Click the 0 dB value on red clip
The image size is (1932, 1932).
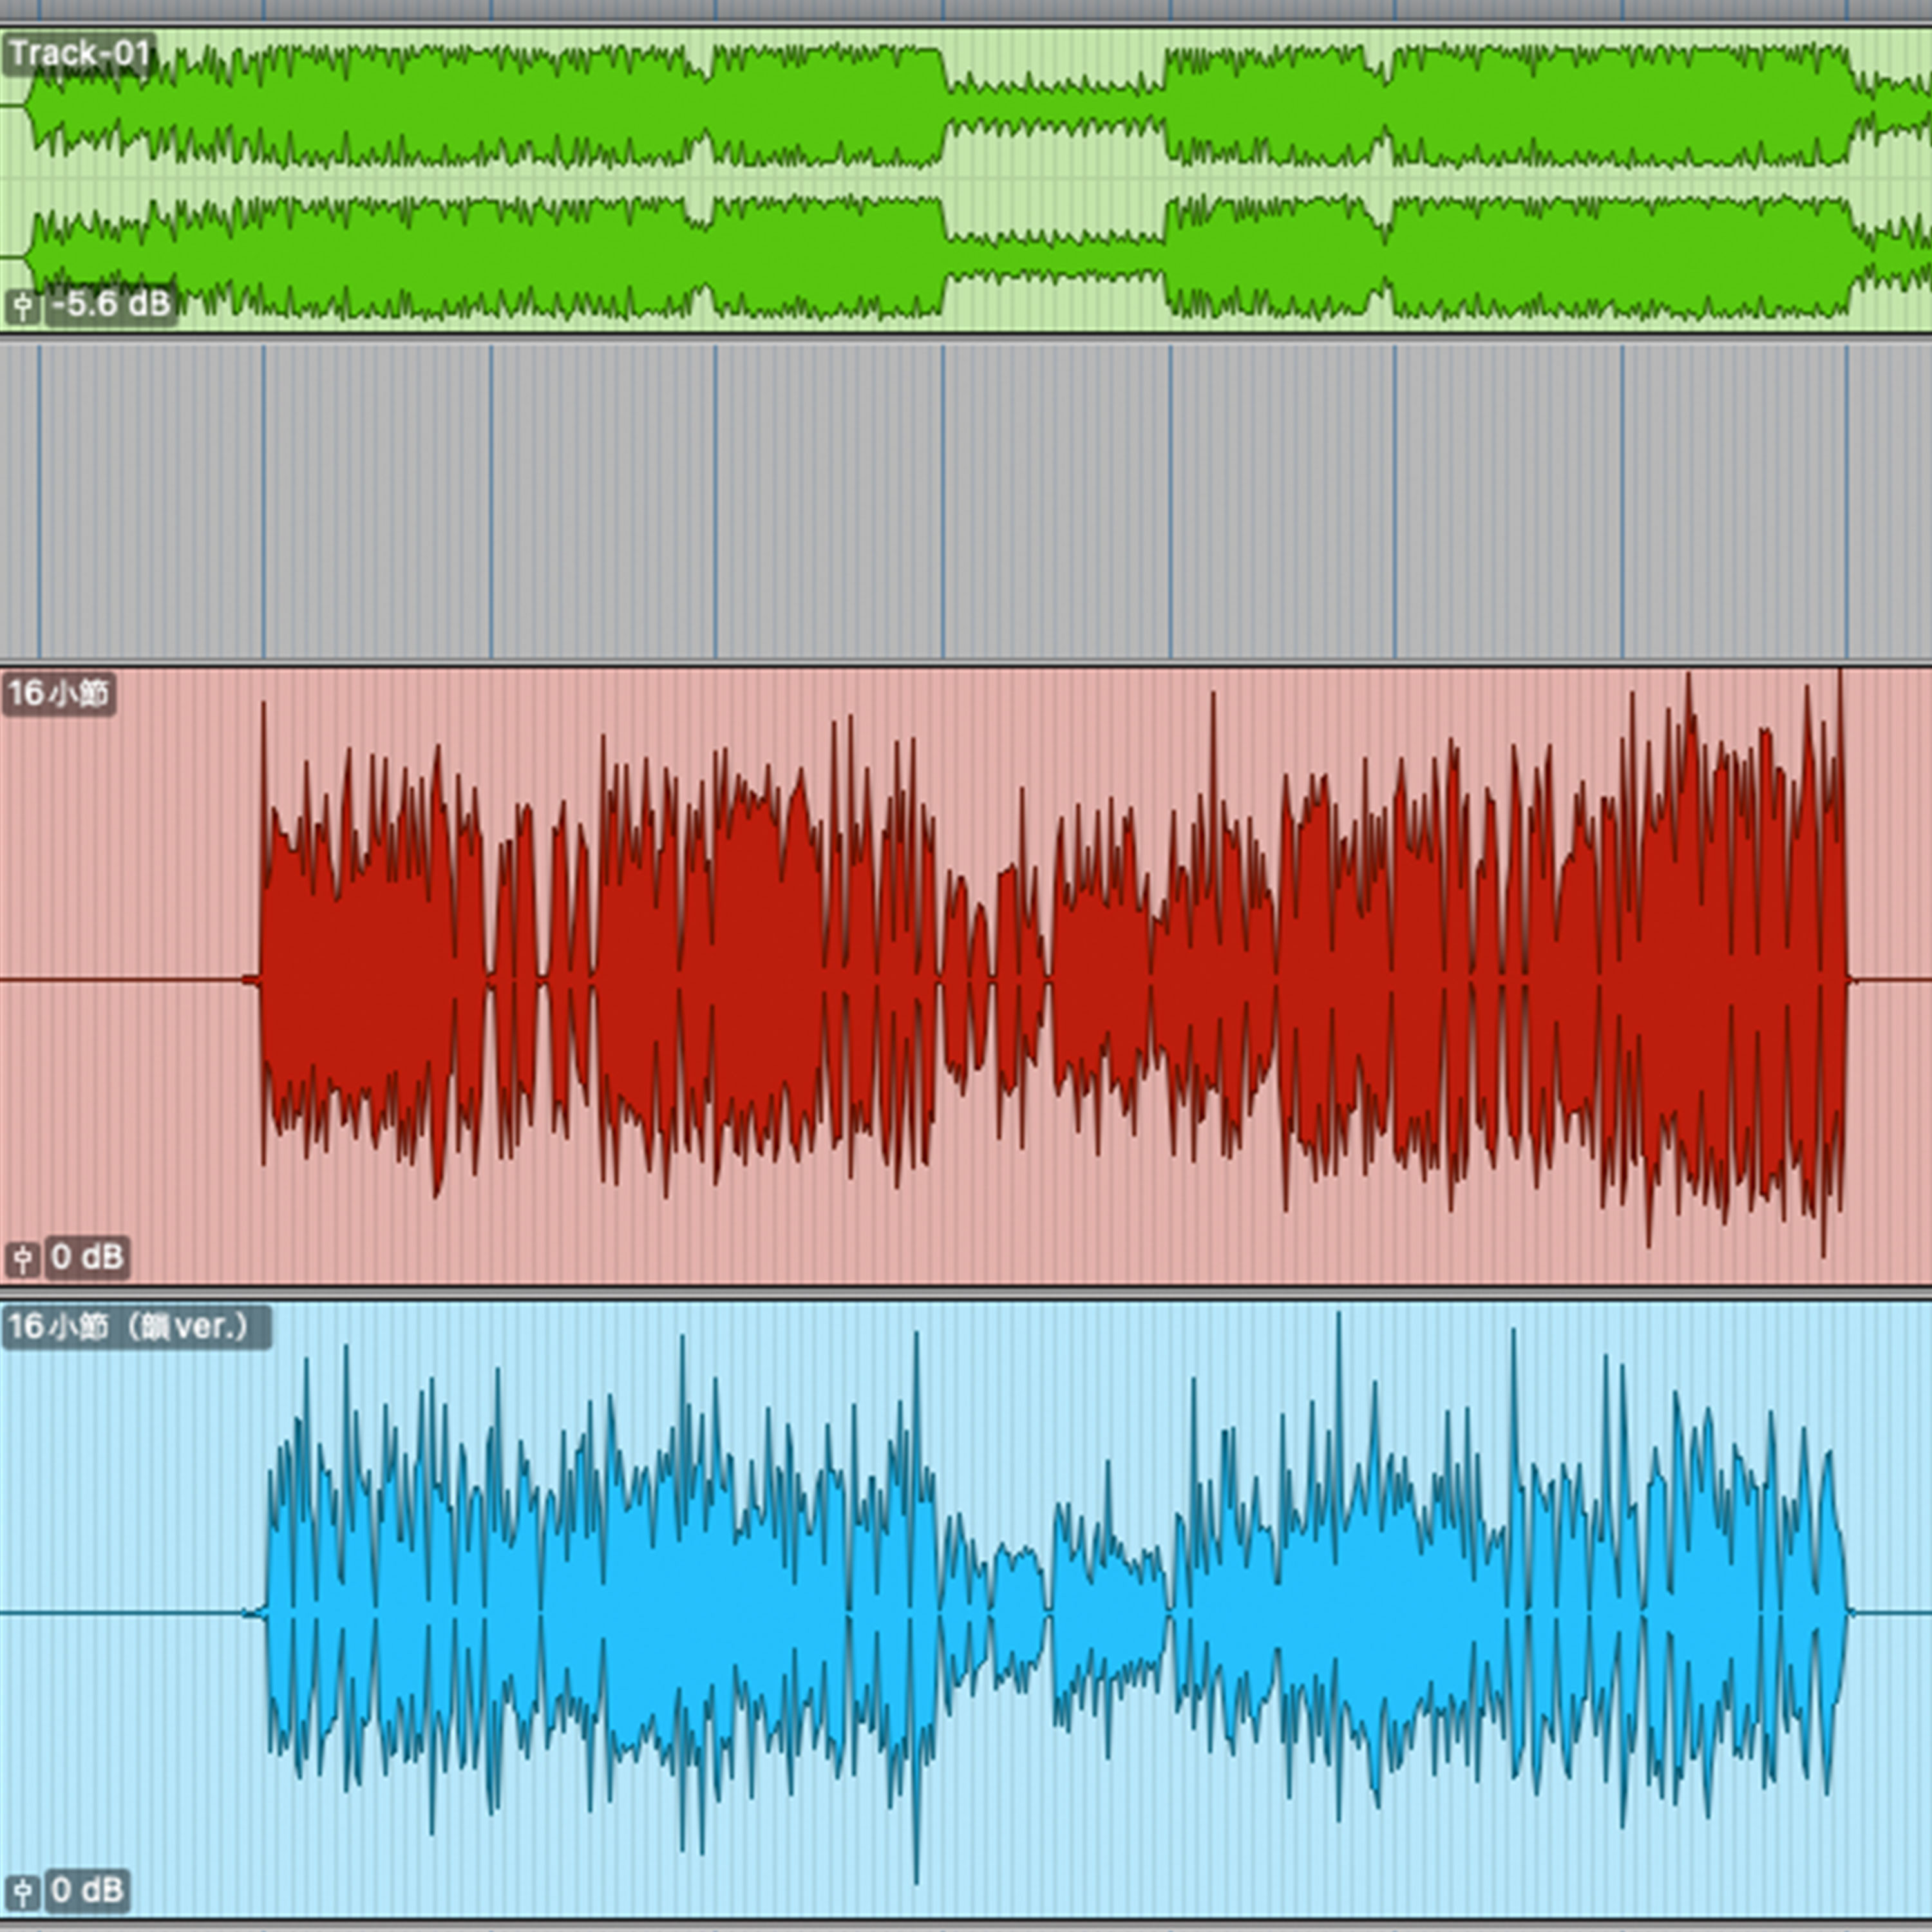pos(87,1257)
